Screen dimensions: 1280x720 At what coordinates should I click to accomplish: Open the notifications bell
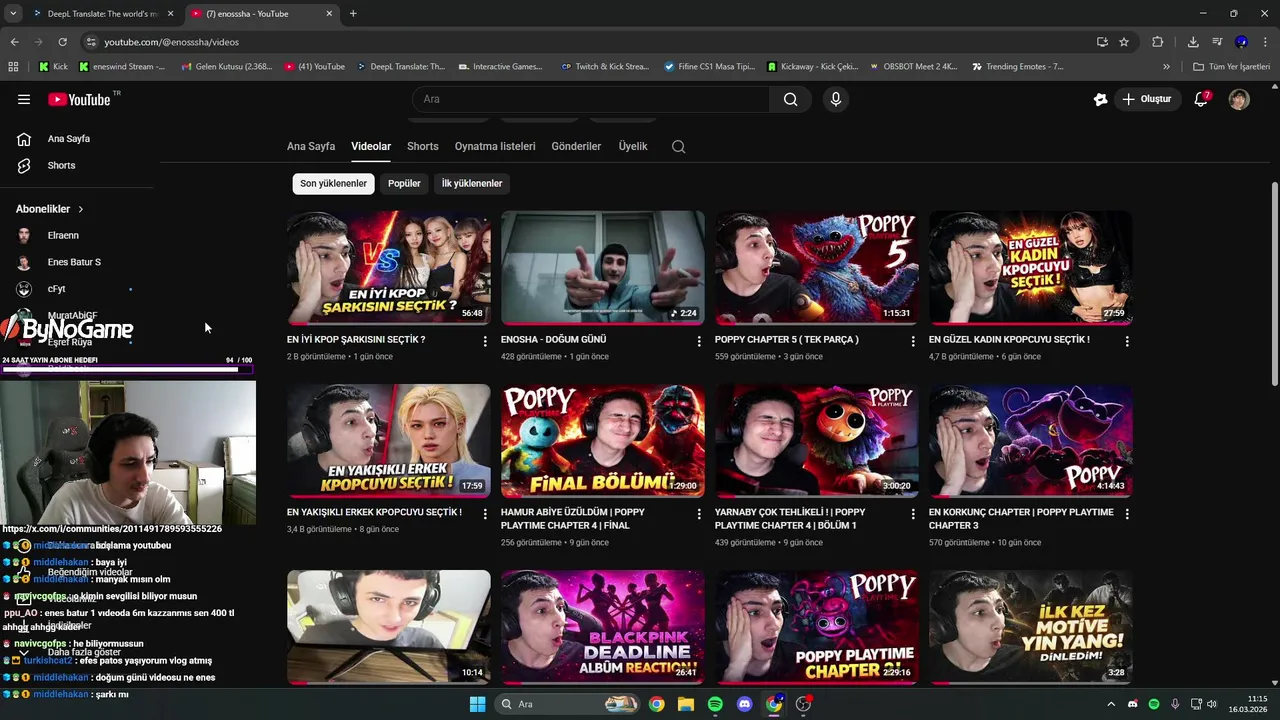pos(1201,99)
